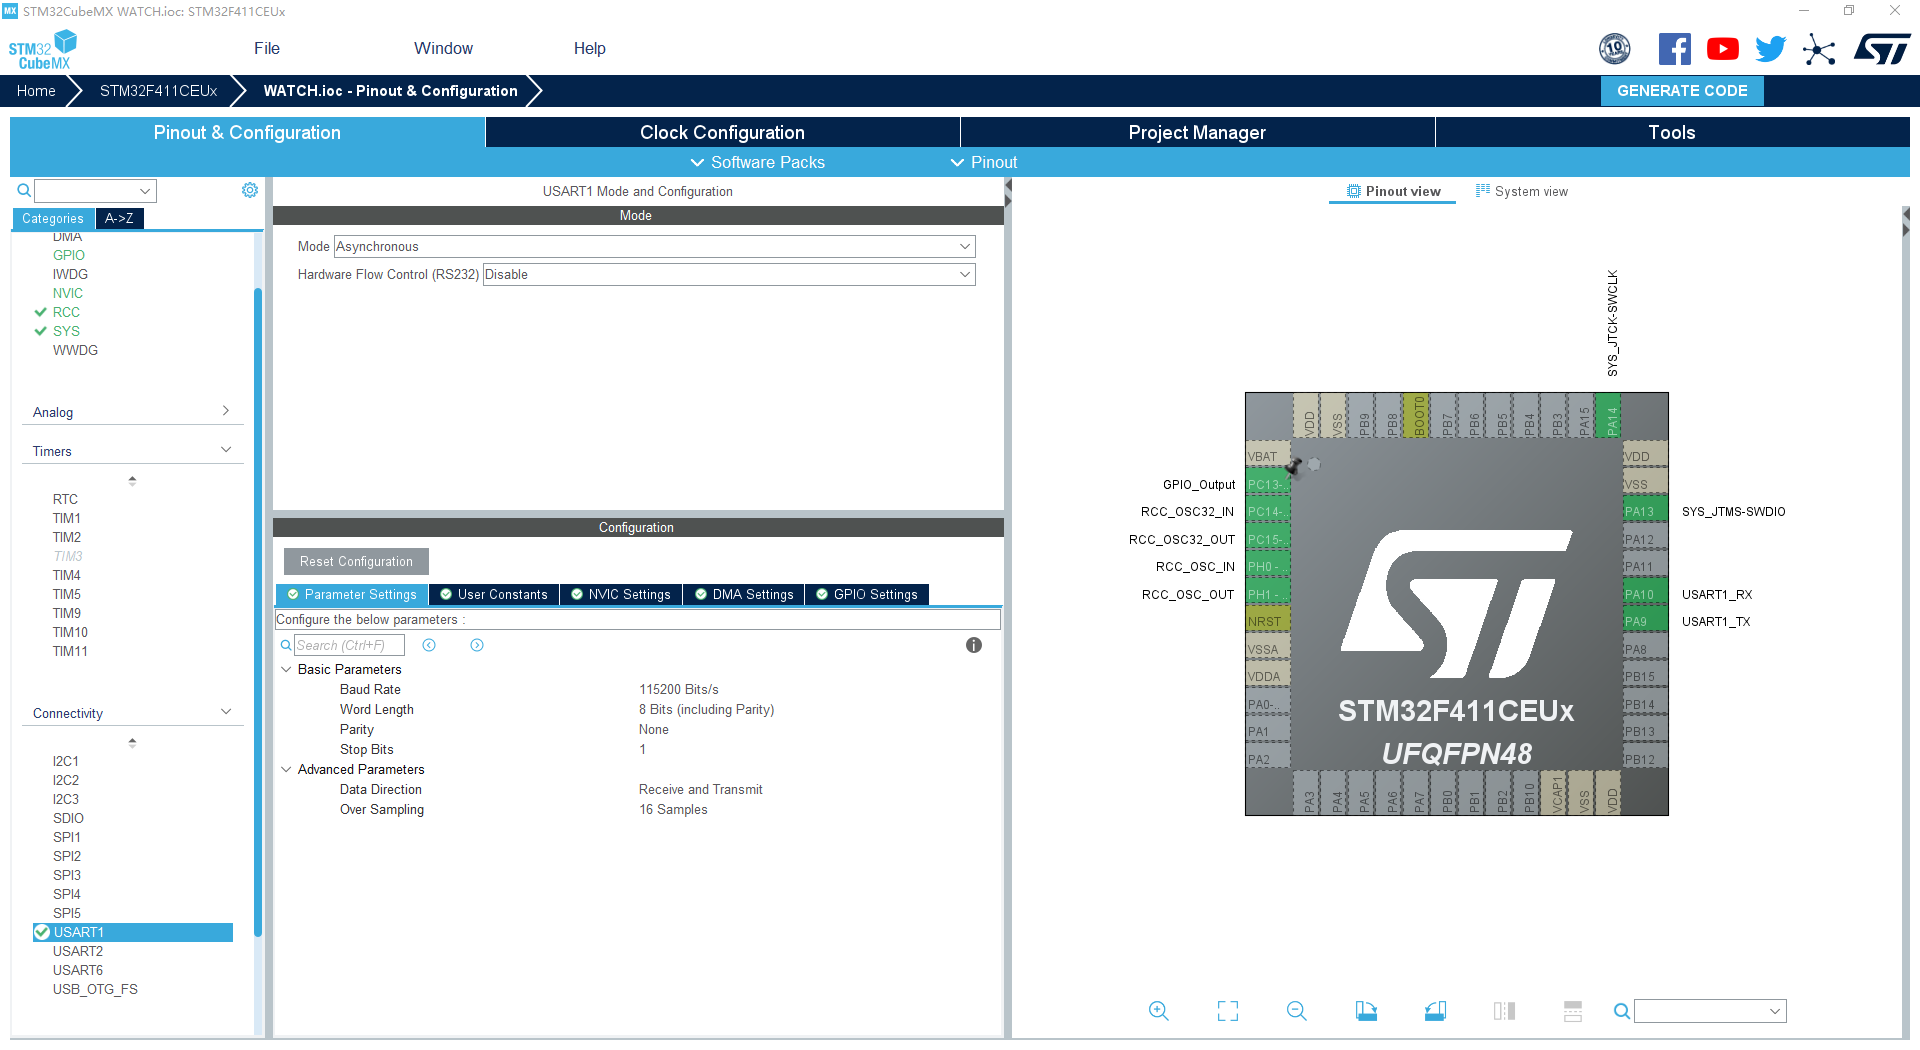The height and width of the screenshot is (1050, 1920).
Task: Select the I2C1 peripheral
Action: click(66, 761)
